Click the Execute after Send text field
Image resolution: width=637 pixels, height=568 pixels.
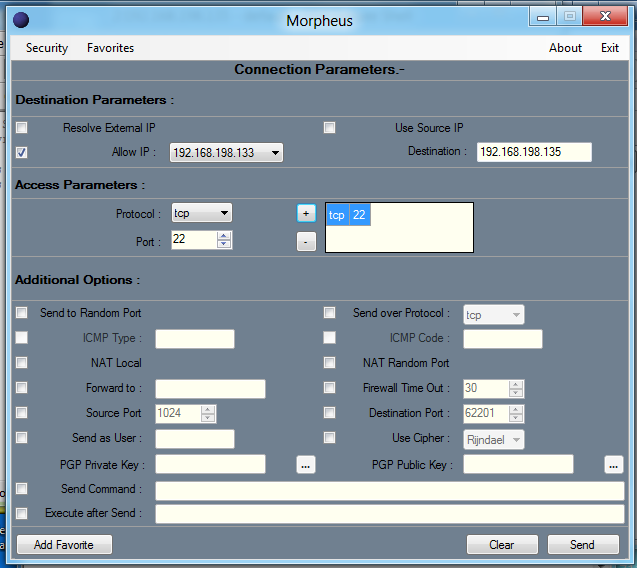click(390, 514)
